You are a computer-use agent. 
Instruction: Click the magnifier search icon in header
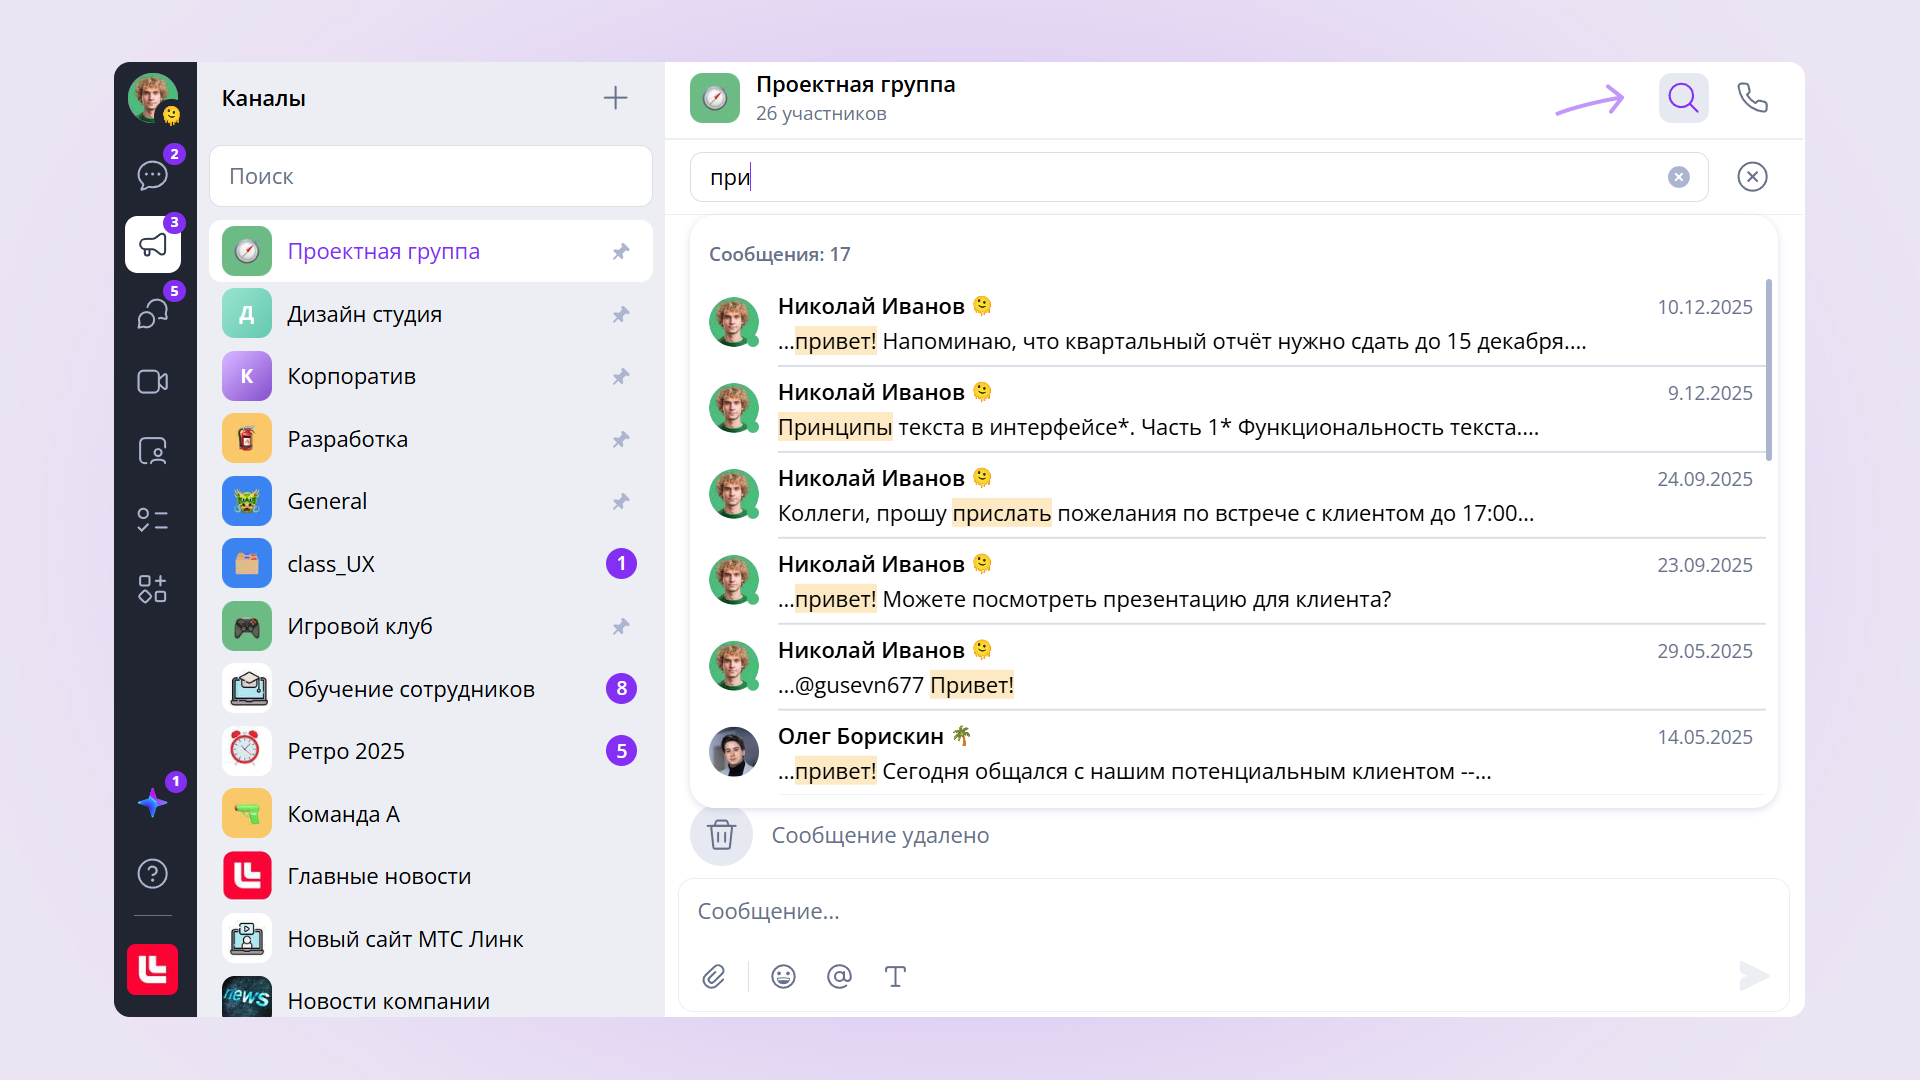click(x=1683, y=98)
